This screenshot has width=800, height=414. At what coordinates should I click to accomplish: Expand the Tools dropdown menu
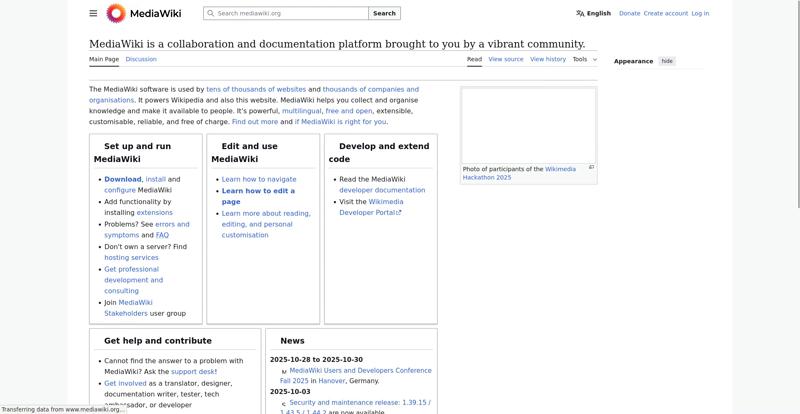[x=584, y=59]
